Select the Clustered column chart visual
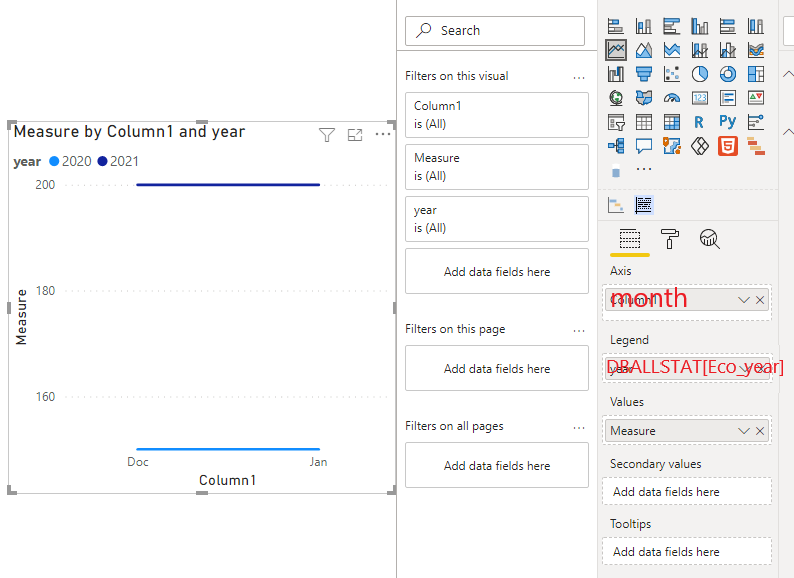This screenshot has height=578, width=794. click(700, 26)
